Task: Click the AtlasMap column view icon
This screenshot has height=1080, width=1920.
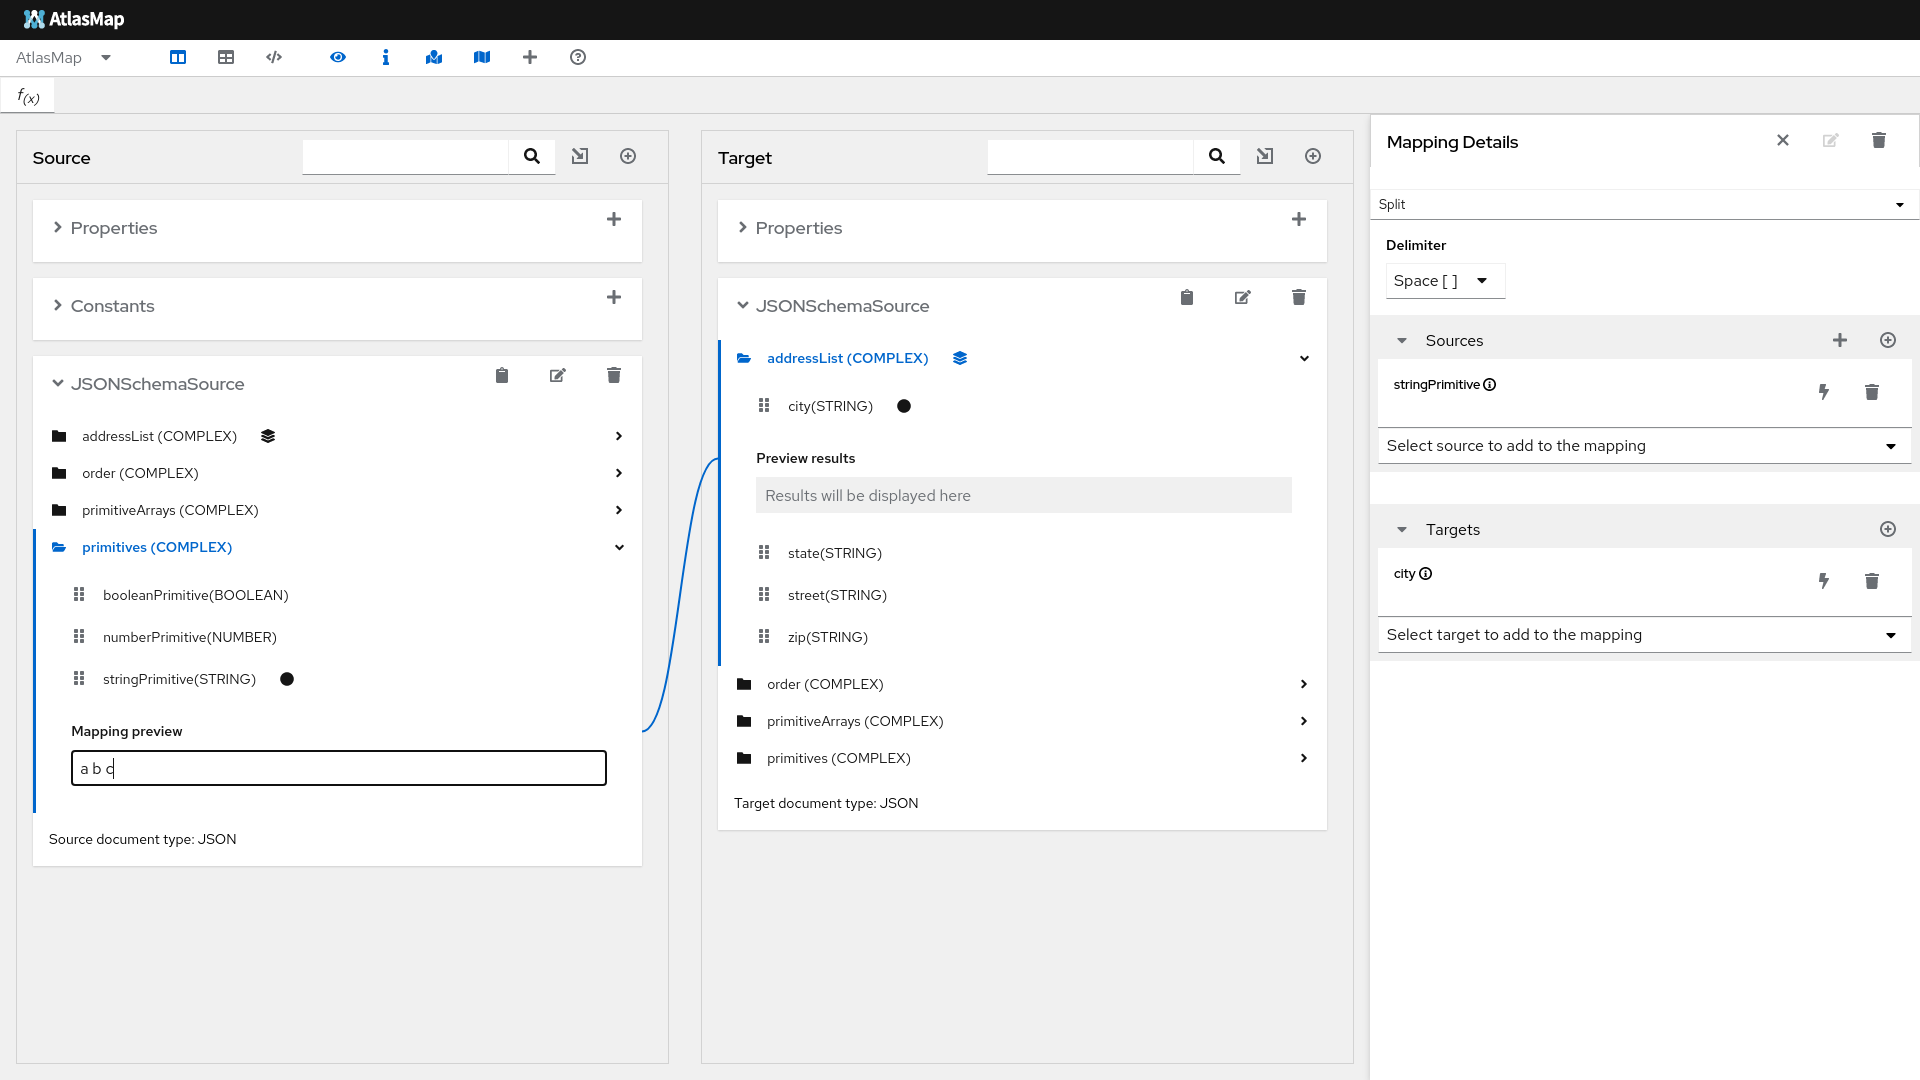Action: coord(178,57)
